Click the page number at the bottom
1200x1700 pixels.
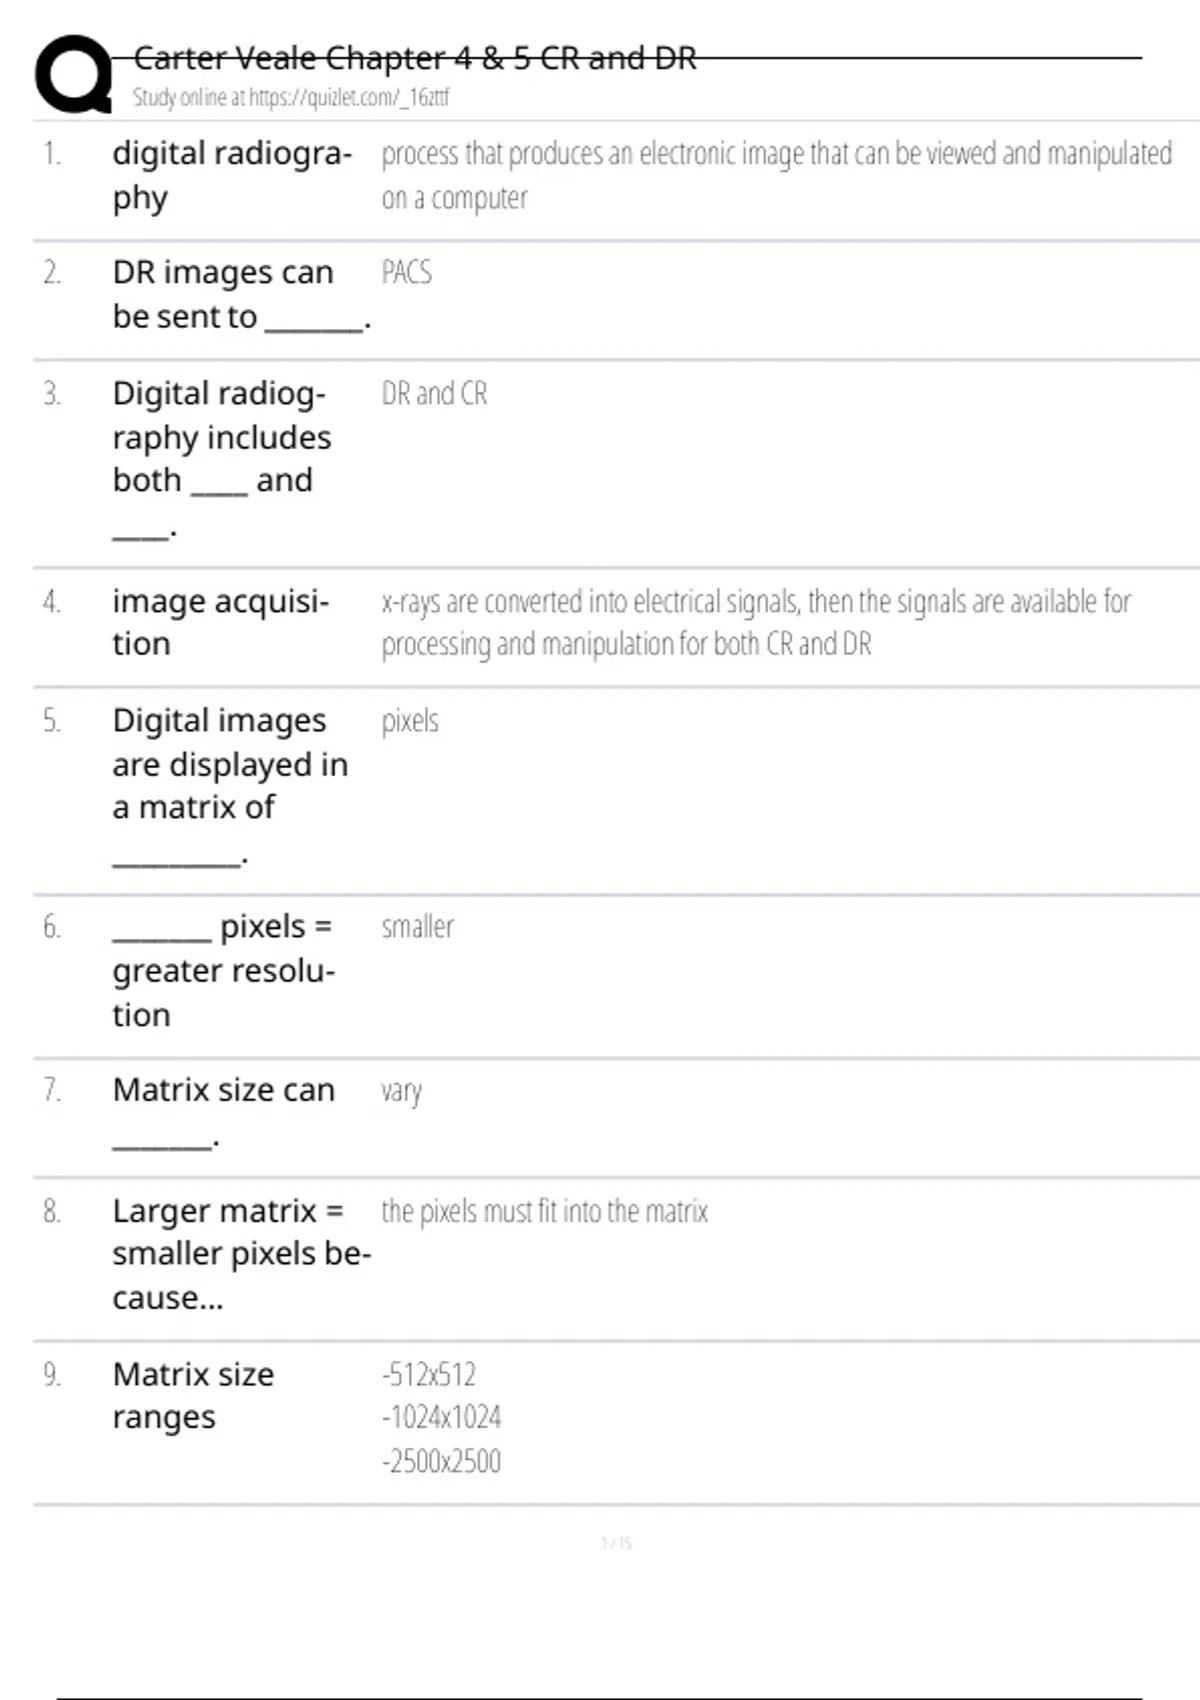click(x=616, y=1543)
